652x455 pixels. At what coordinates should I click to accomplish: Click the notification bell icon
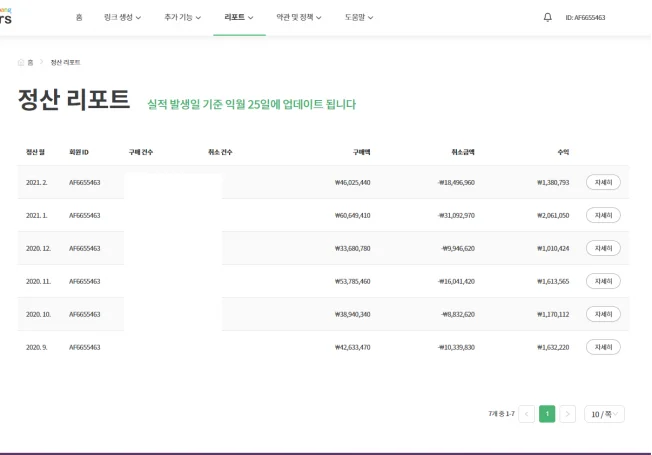547,17
